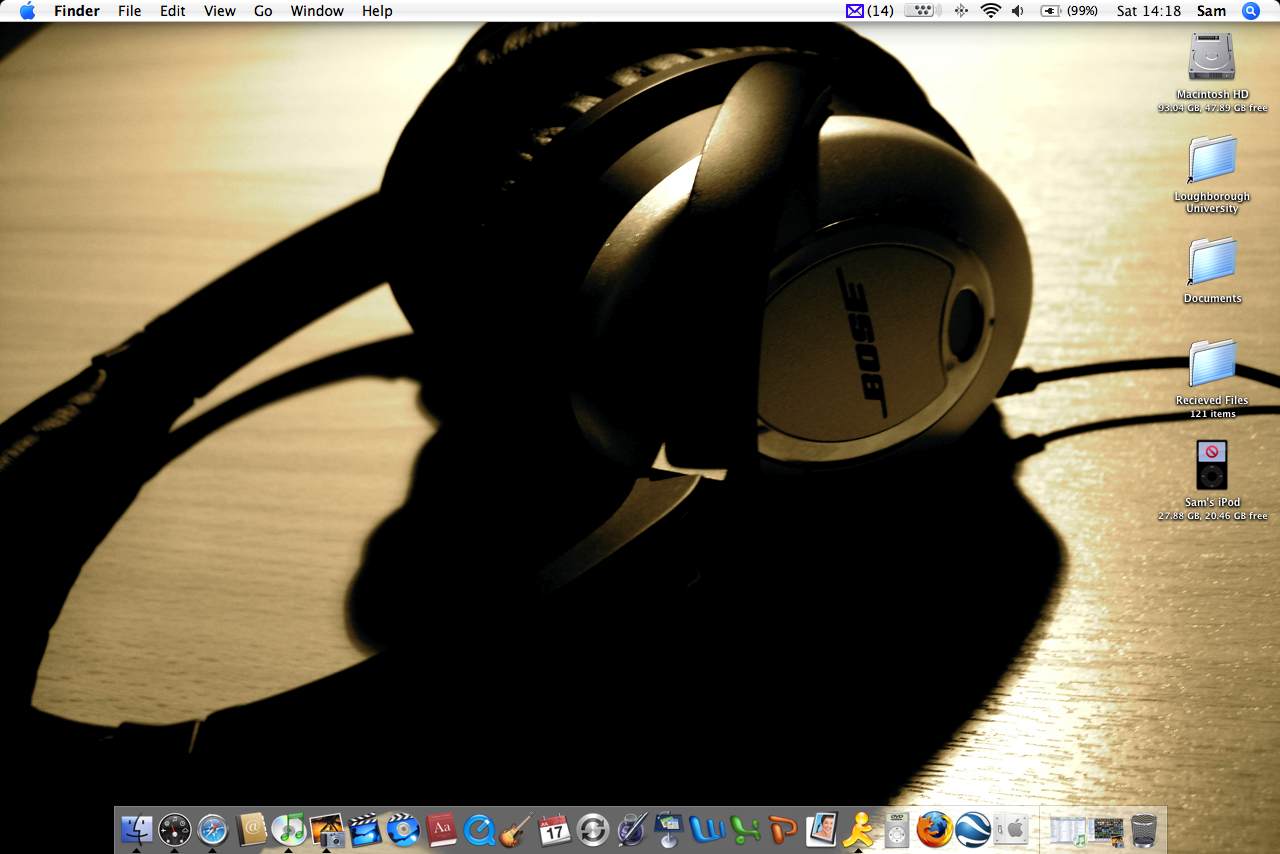The width and height of the screenshot is (1280, 854).
Task: Open the Edit menu
Action: click(173, 11)
